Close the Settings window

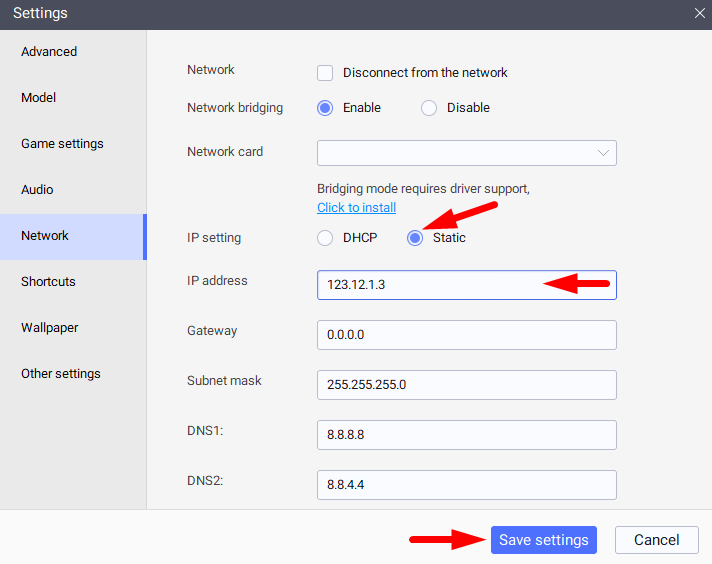699,13
